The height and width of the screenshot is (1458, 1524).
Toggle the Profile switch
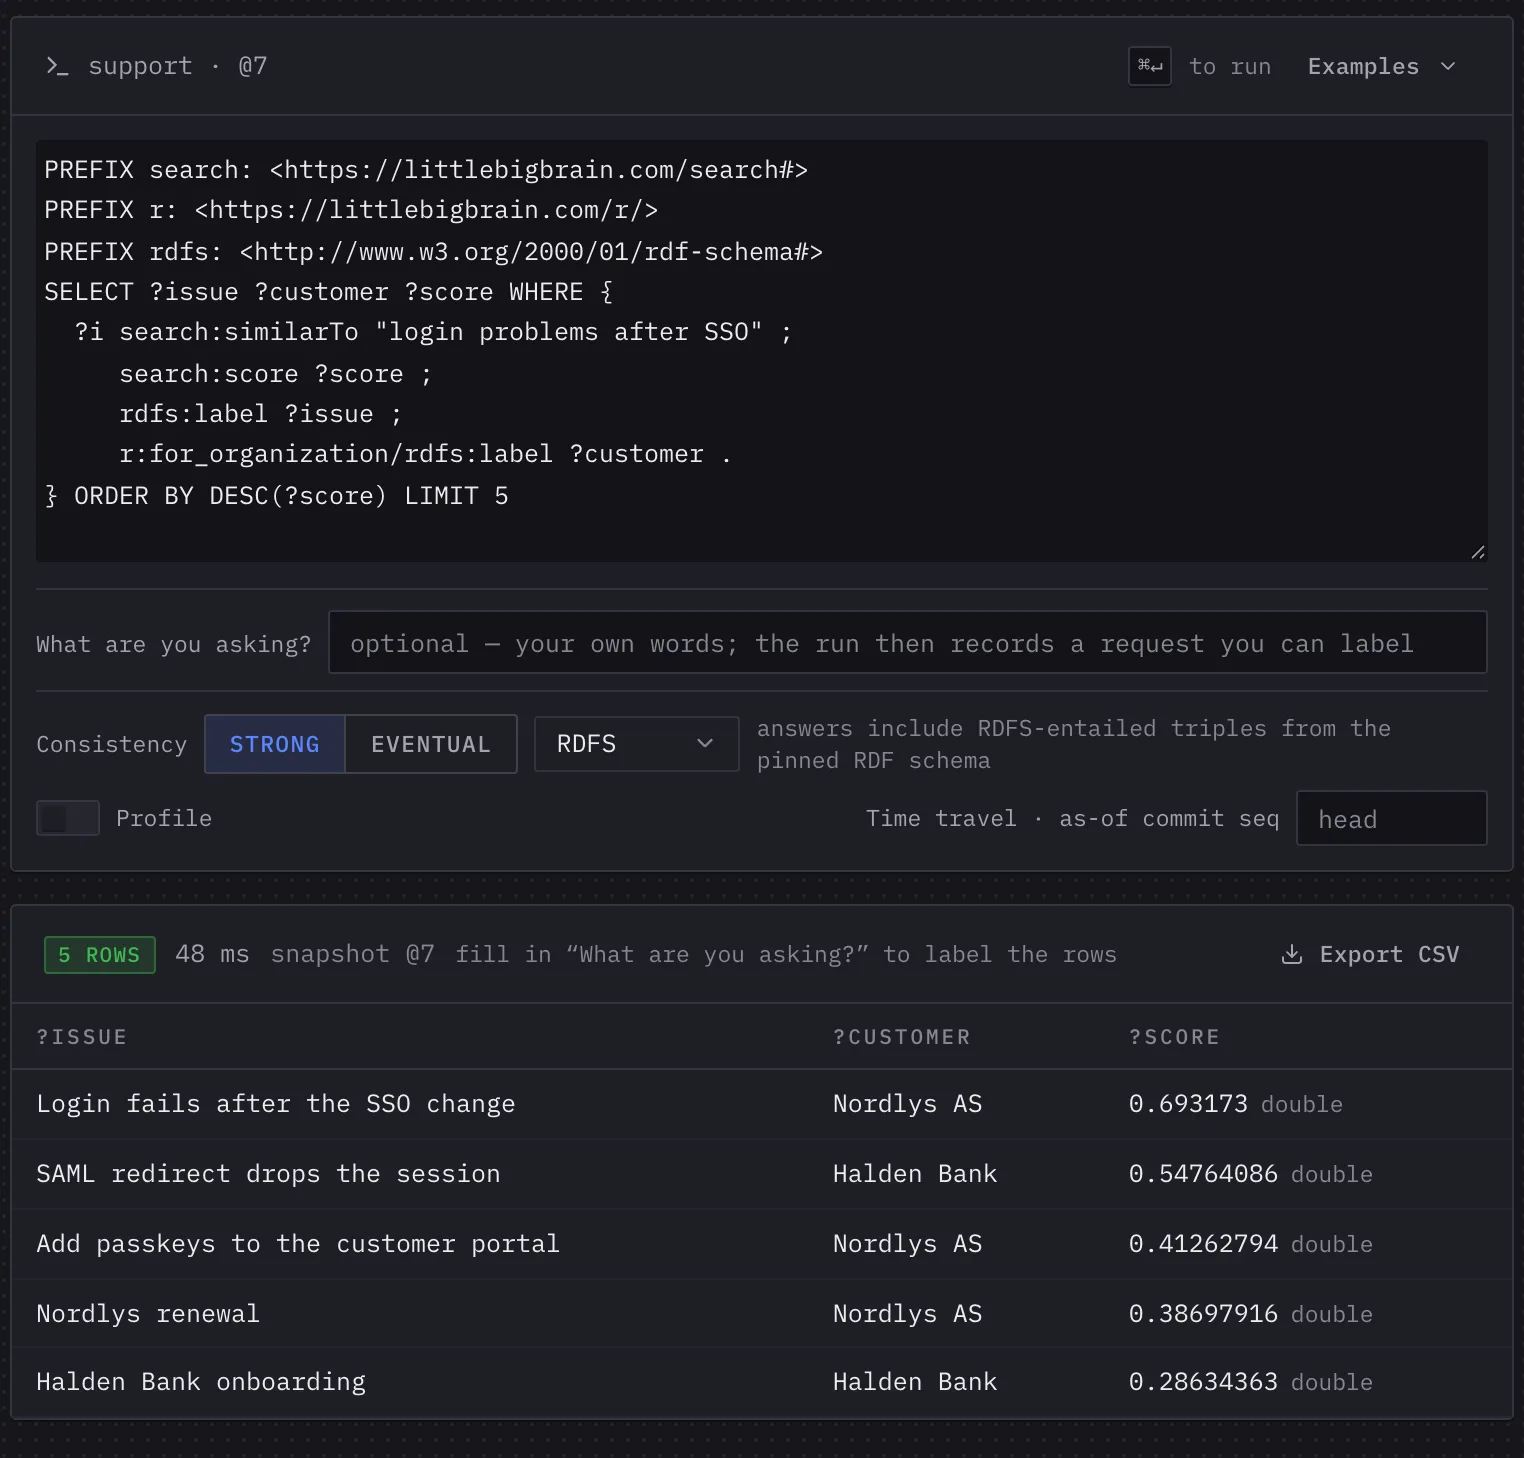pyautogui.click(x=68, y=818)
